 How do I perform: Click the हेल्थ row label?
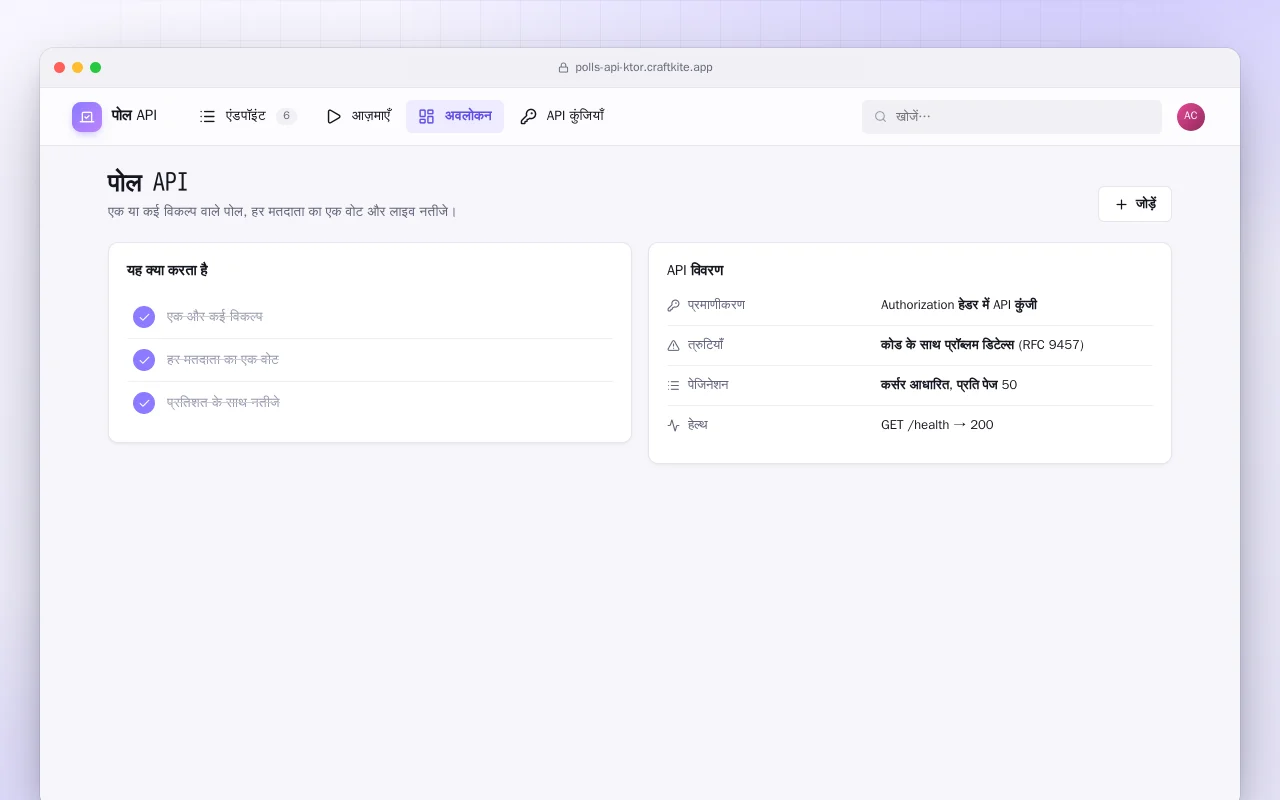pyautogui.click(x=698, y=425)
